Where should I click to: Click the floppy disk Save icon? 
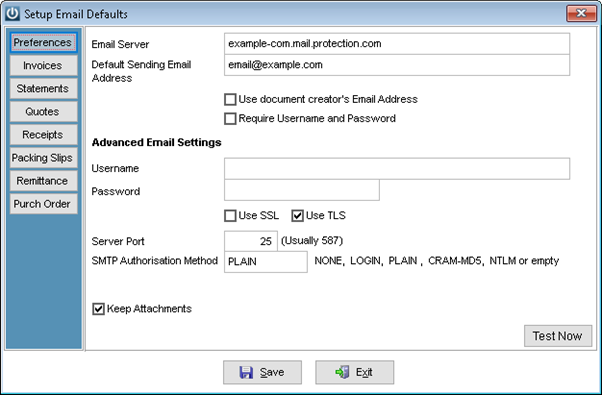tap(246, 372)
